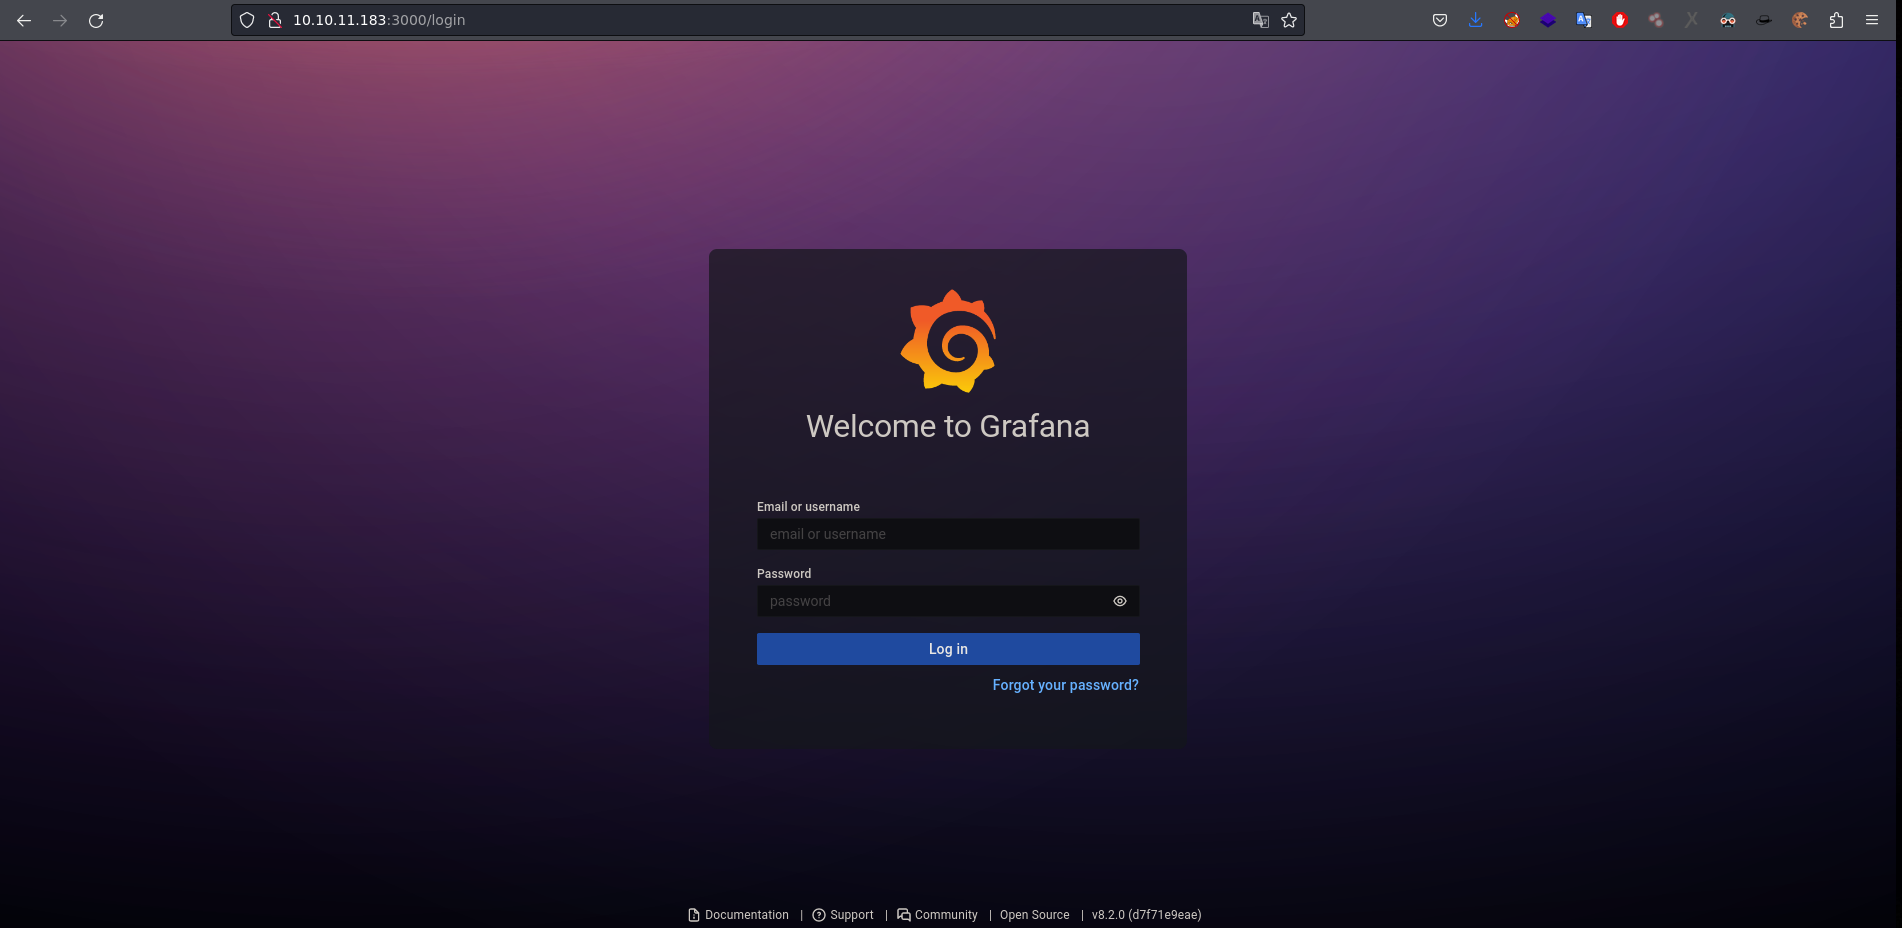Reload the page with refresh icon
1902x928 pixels.
(96, 20)
